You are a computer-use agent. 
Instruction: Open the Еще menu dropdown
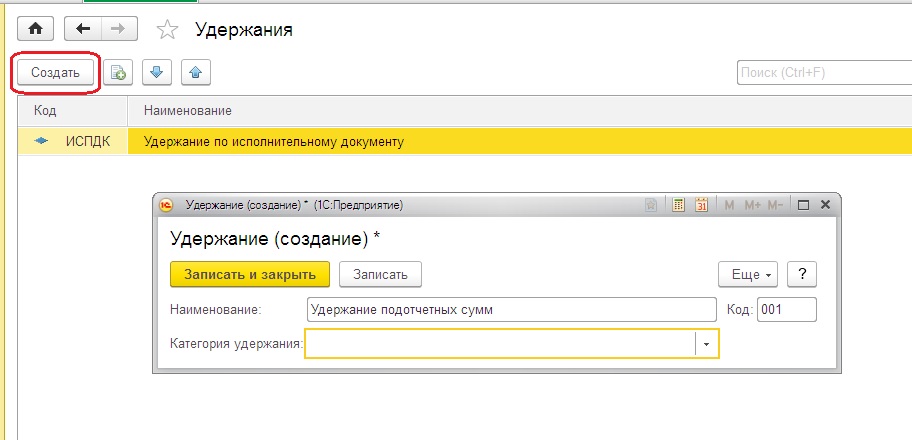(747, 275)
